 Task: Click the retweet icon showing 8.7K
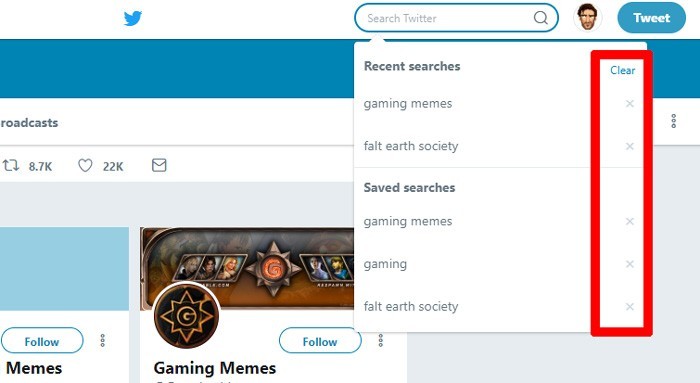11,166
